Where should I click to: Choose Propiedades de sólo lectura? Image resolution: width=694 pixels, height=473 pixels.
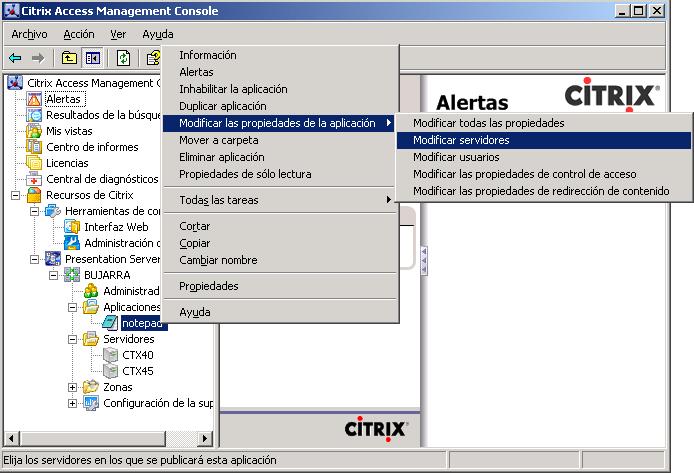[x=281, y=174]
